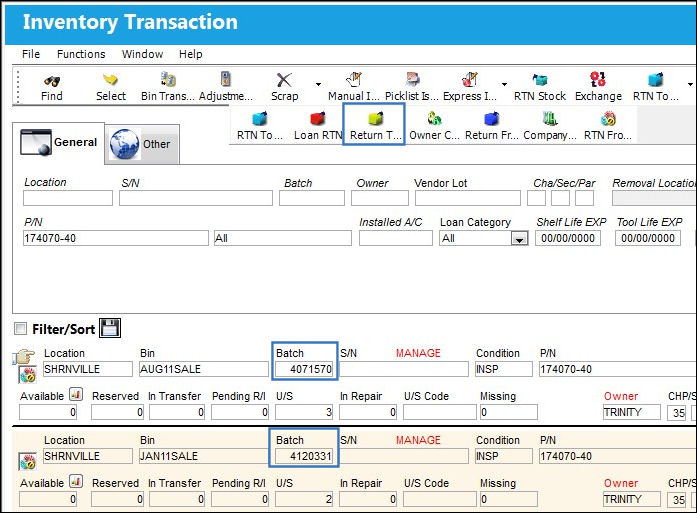Switch to the Other tab

[x=142, y=144]
